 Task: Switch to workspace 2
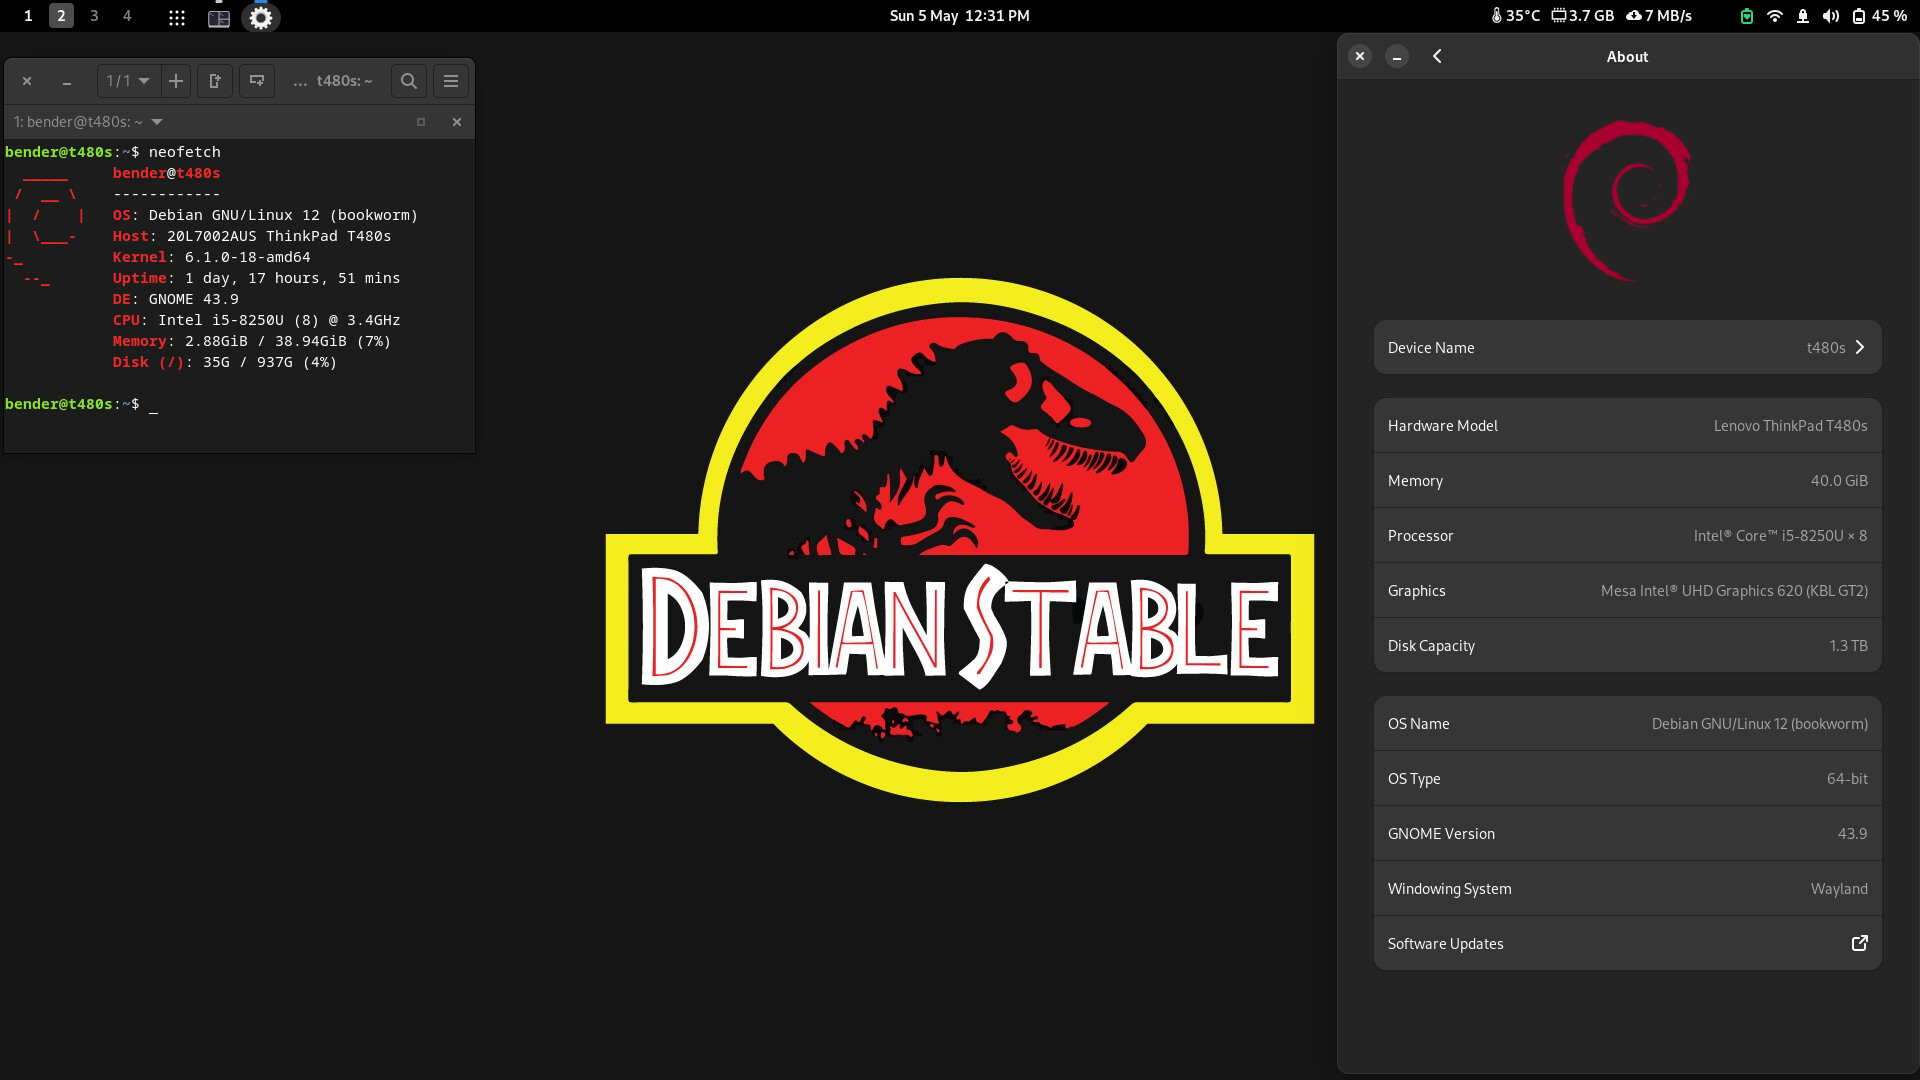(x=61, y=16)
